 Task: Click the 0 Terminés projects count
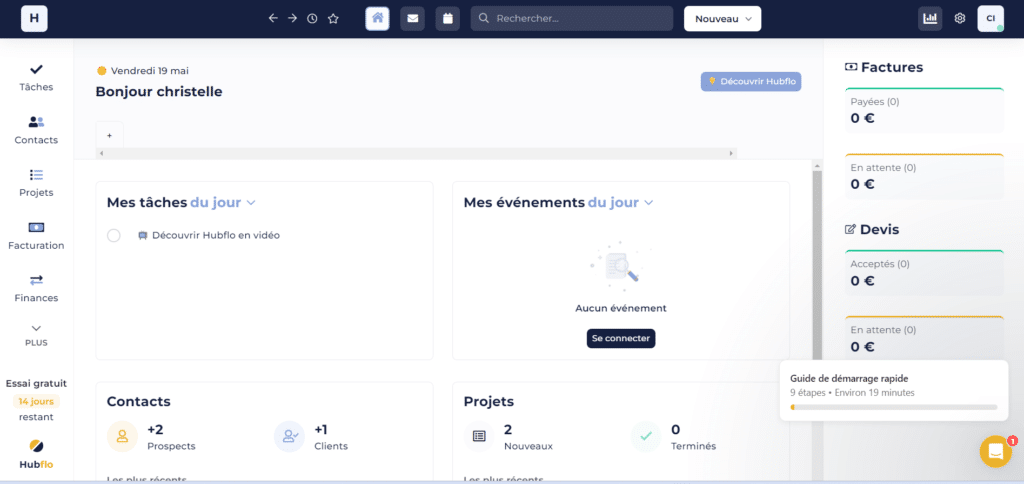(x=675, y=430)
